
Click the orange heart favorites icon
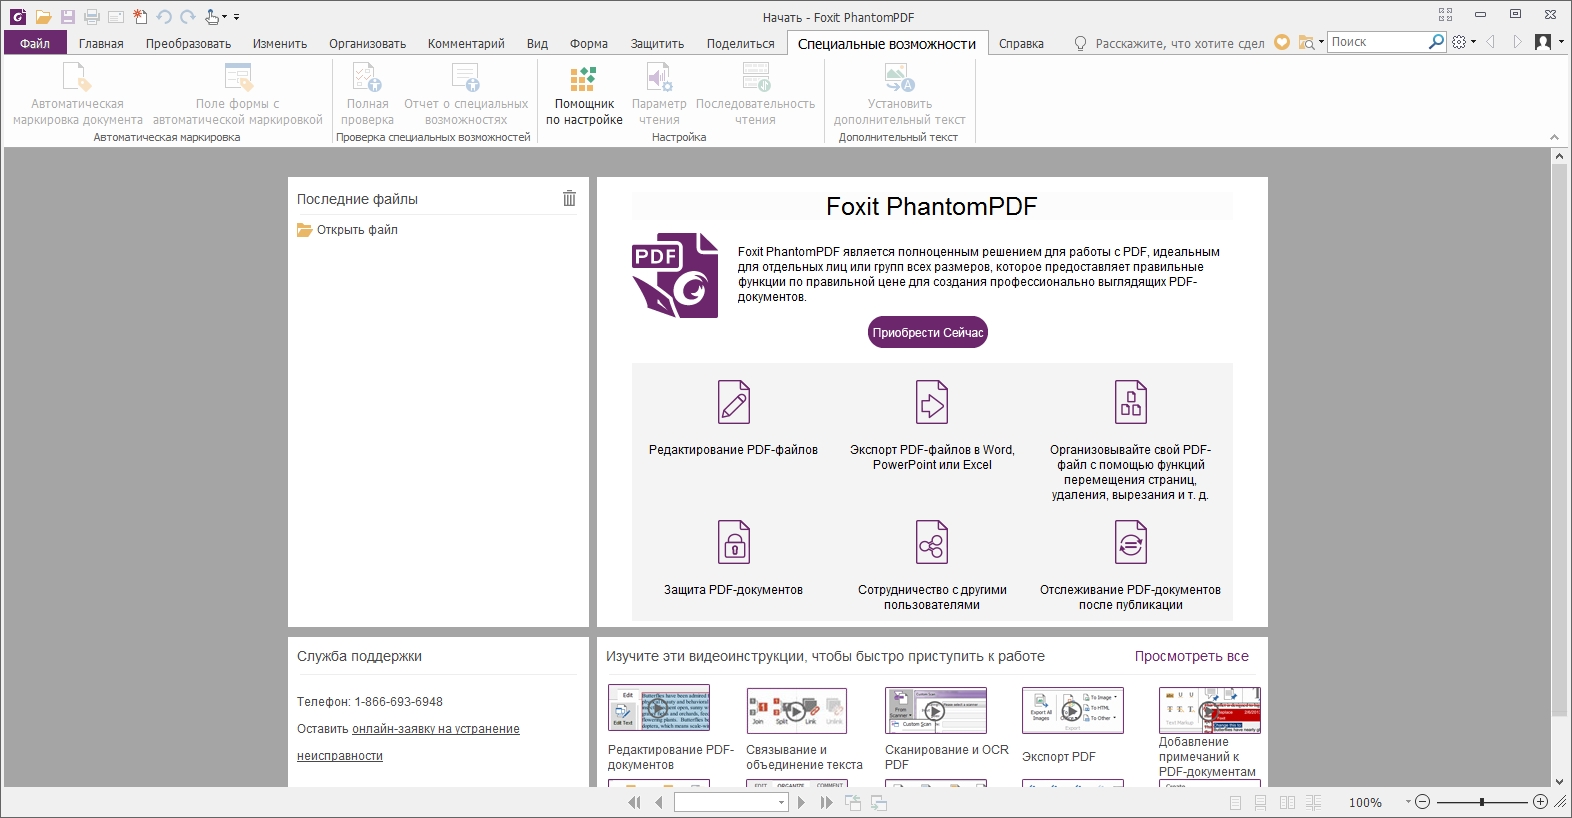pyautogui.click(x=1282, y=42)
